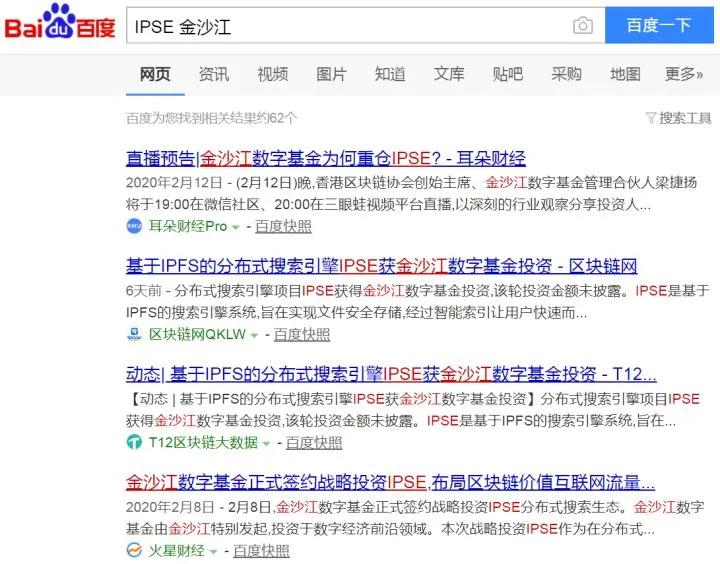Viewport: 720px width, 564px height.
Task: Open result 直播预告|金沙江数字基金为何重仓IPSE
Action: pyautogui.click(x=326, y=158)
